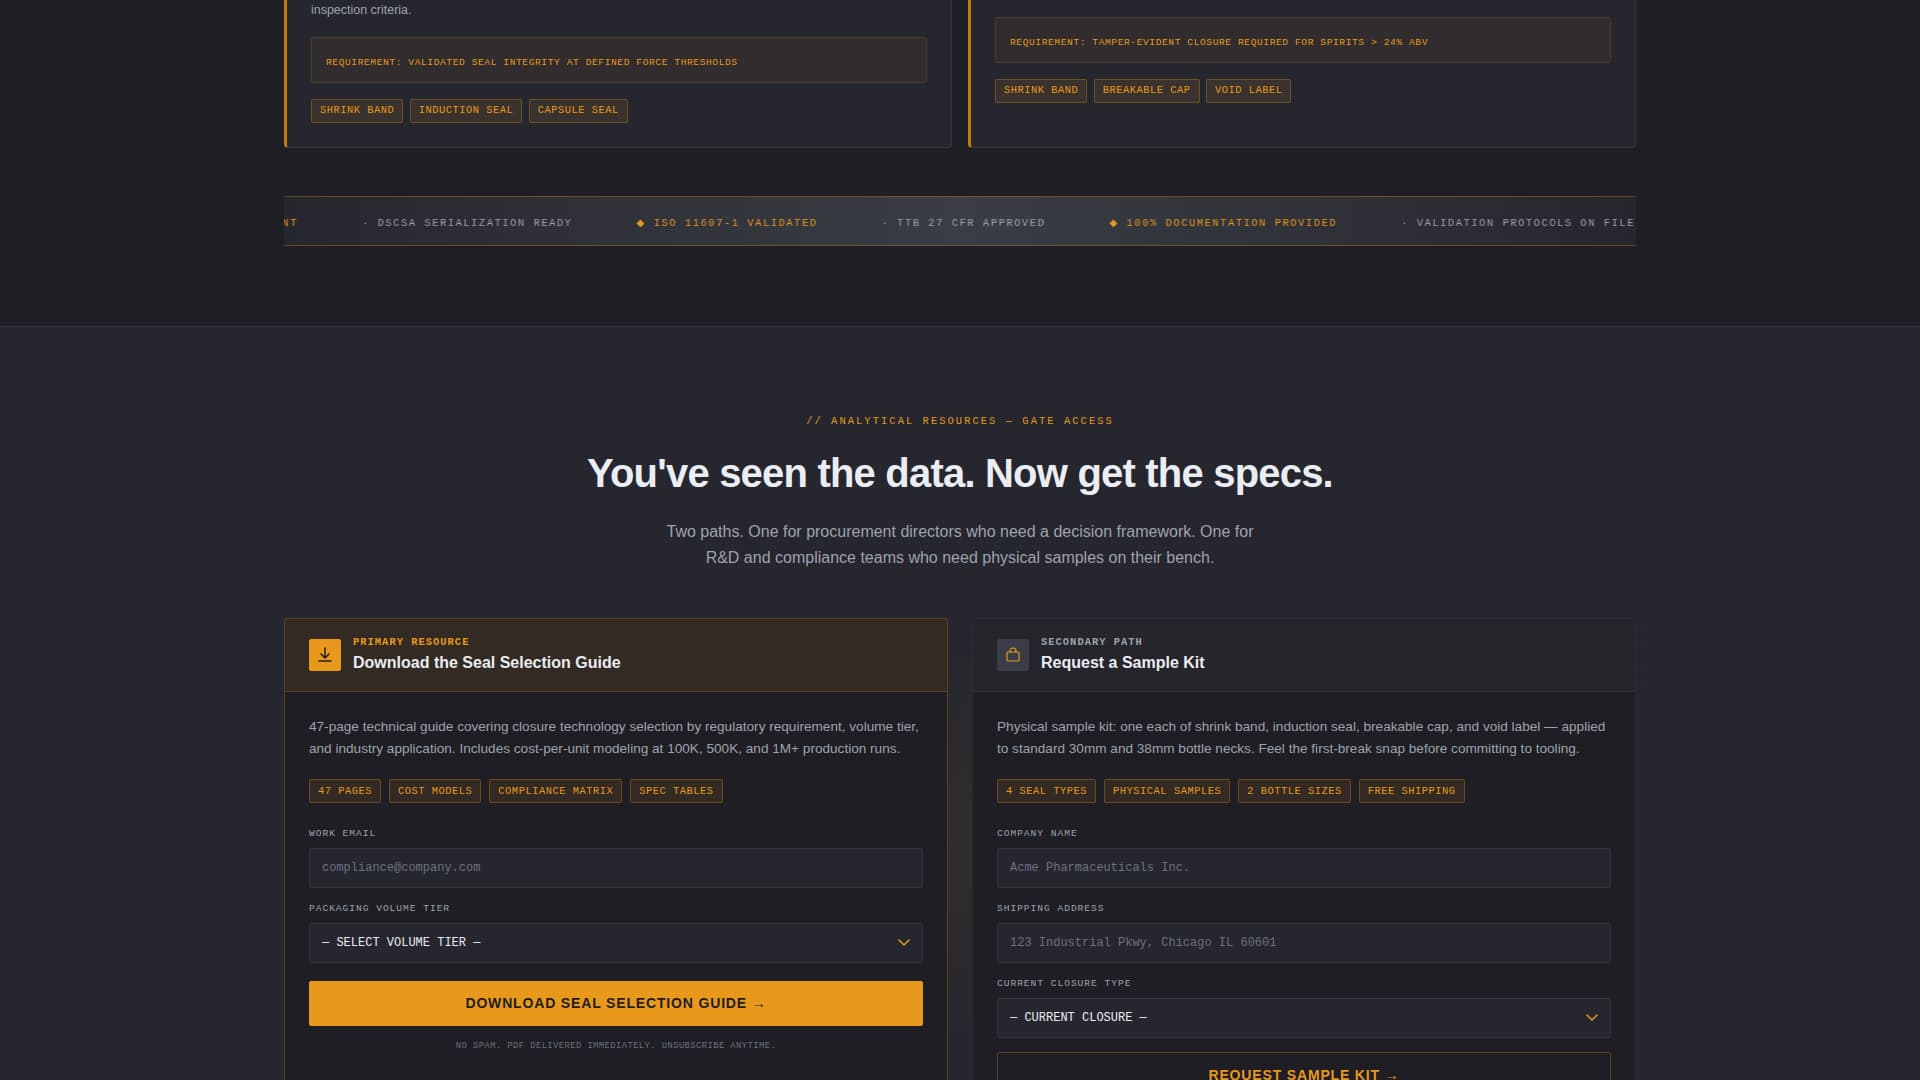Screen dimensions: 1920x1080
Task: Open the Select Volume Tier dropdown
Action: [616, 943]
